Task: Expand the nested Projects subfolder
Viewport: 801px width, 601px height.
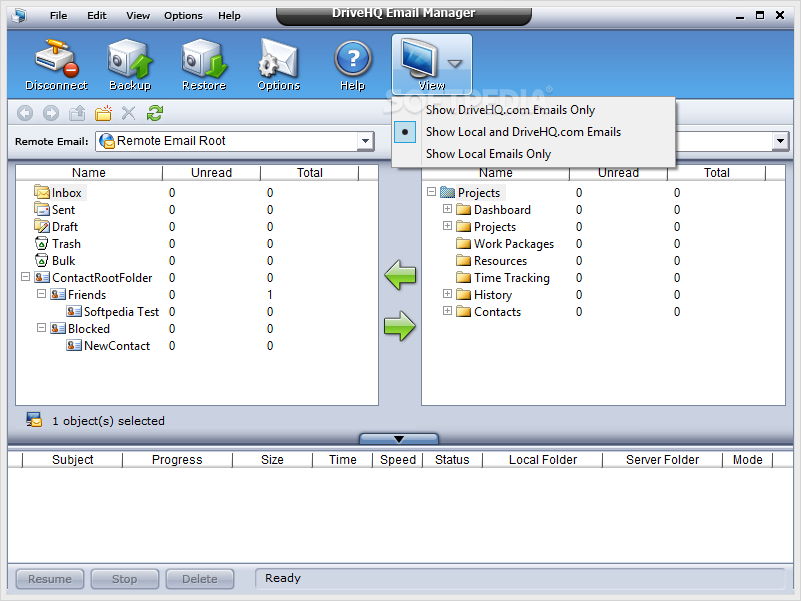Action: [x=447, y=225]
